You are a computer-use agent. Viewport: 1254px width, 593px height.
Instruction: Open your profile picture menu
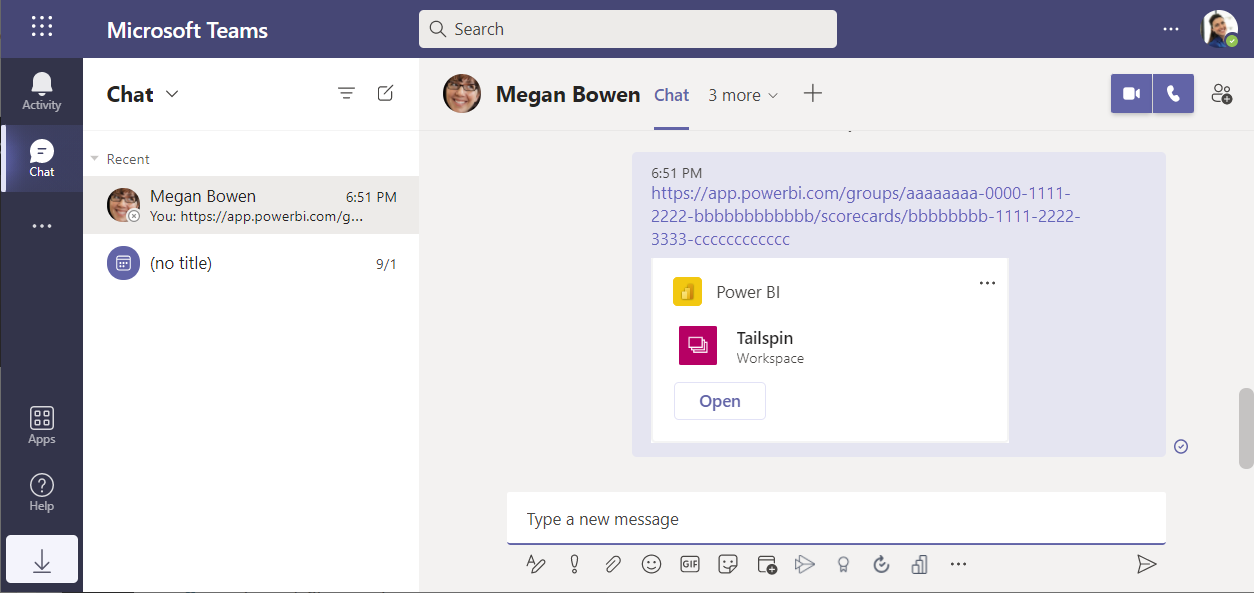(x=1219, y=29)
